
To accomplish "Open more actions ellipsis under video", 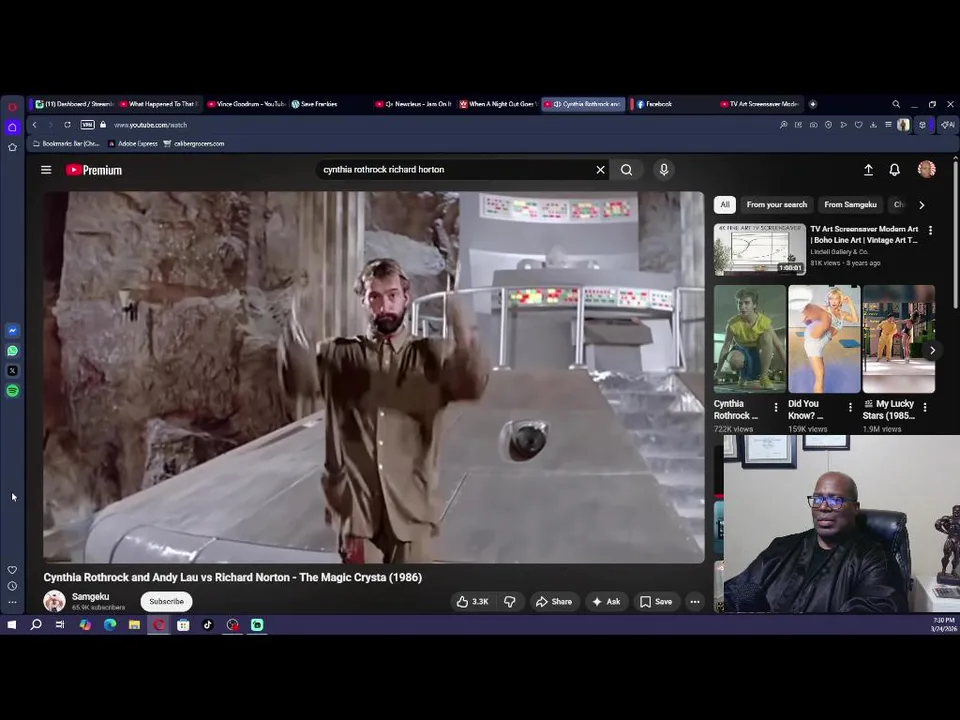I will [x=695, y=602].
